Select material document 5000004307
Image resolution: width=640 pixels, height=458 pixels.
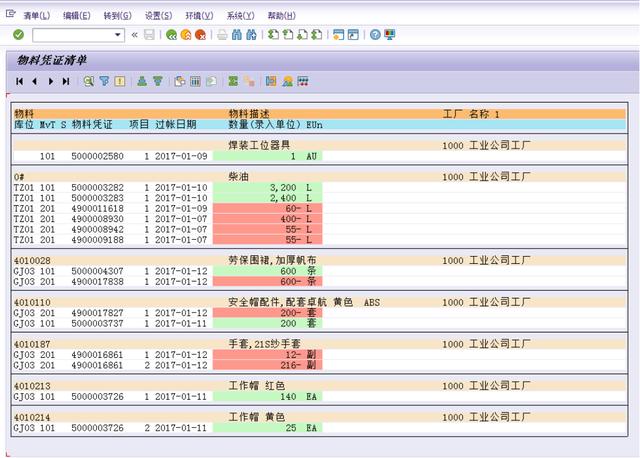[98, 271]
